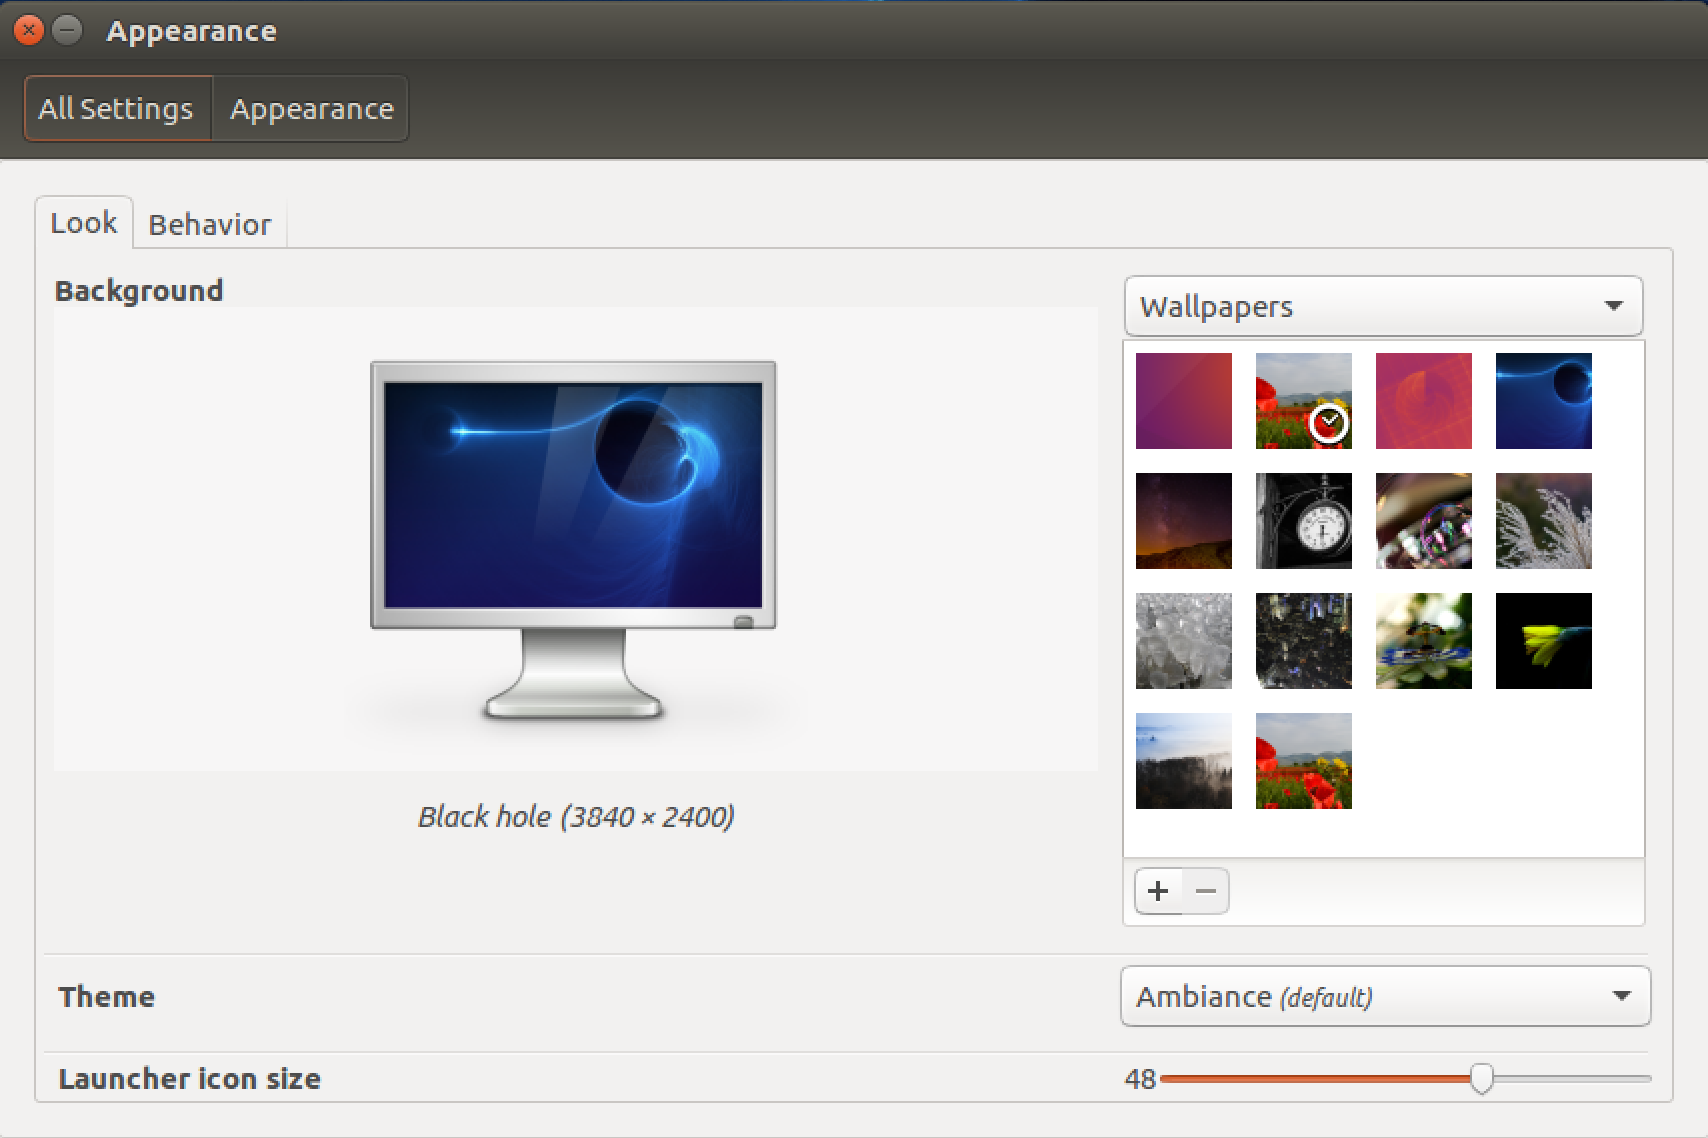This screenshot has width=1708, height=1138.
Task: Choose the frosty white grass wallpaper
Action: click(1543, 521)
